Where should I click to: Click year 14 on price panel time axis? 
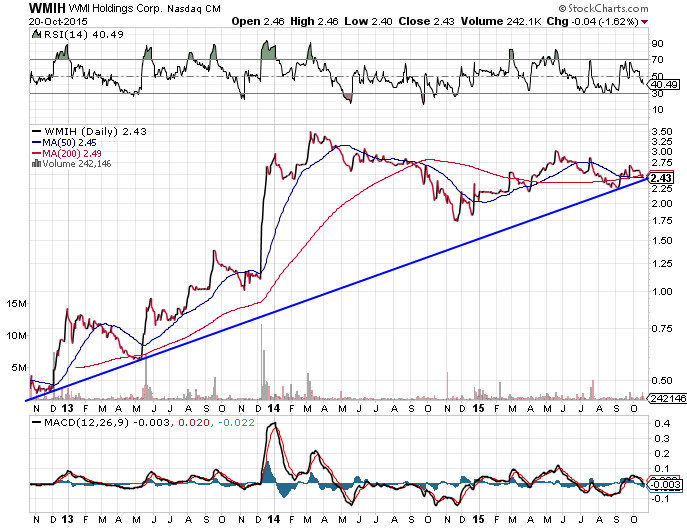click(x=273, y=408)
